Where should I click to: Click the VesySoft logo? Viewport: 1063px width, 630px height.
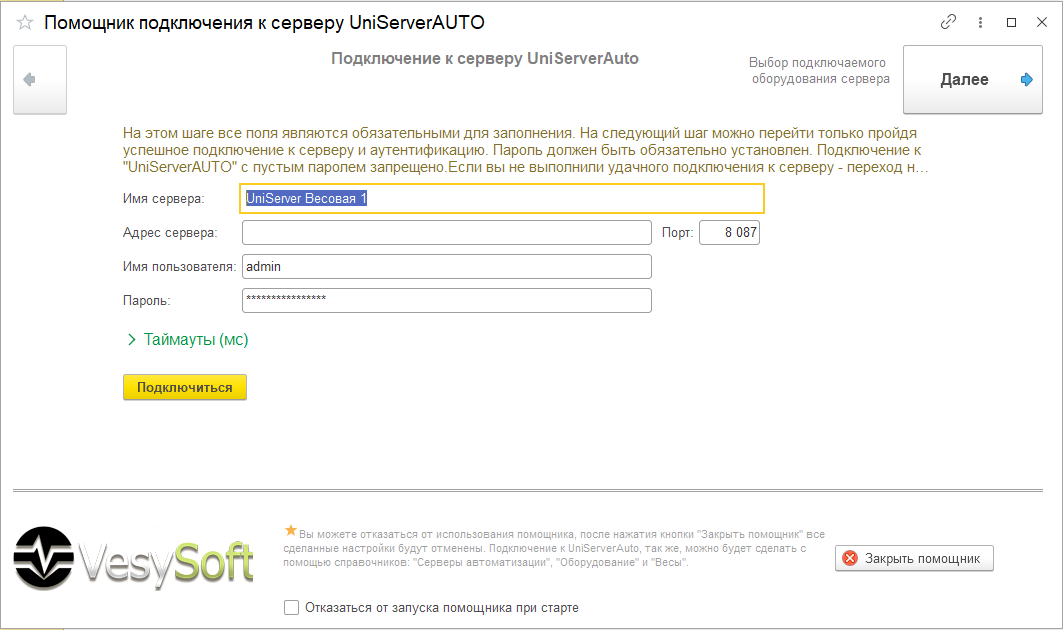(134, 556)
